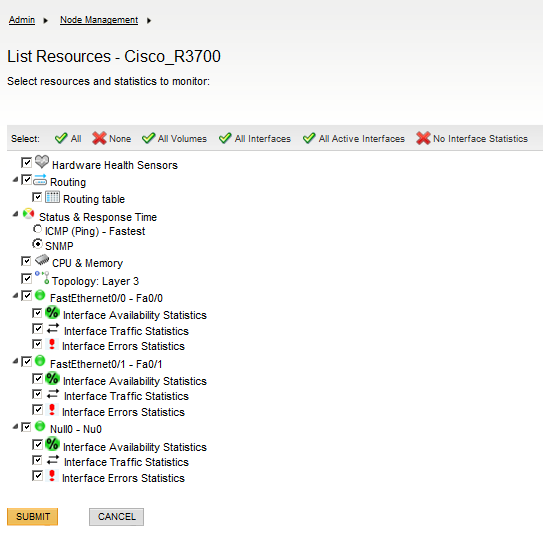Open dropdown arrow after Node Management breadcrumb

coord(149,20)
